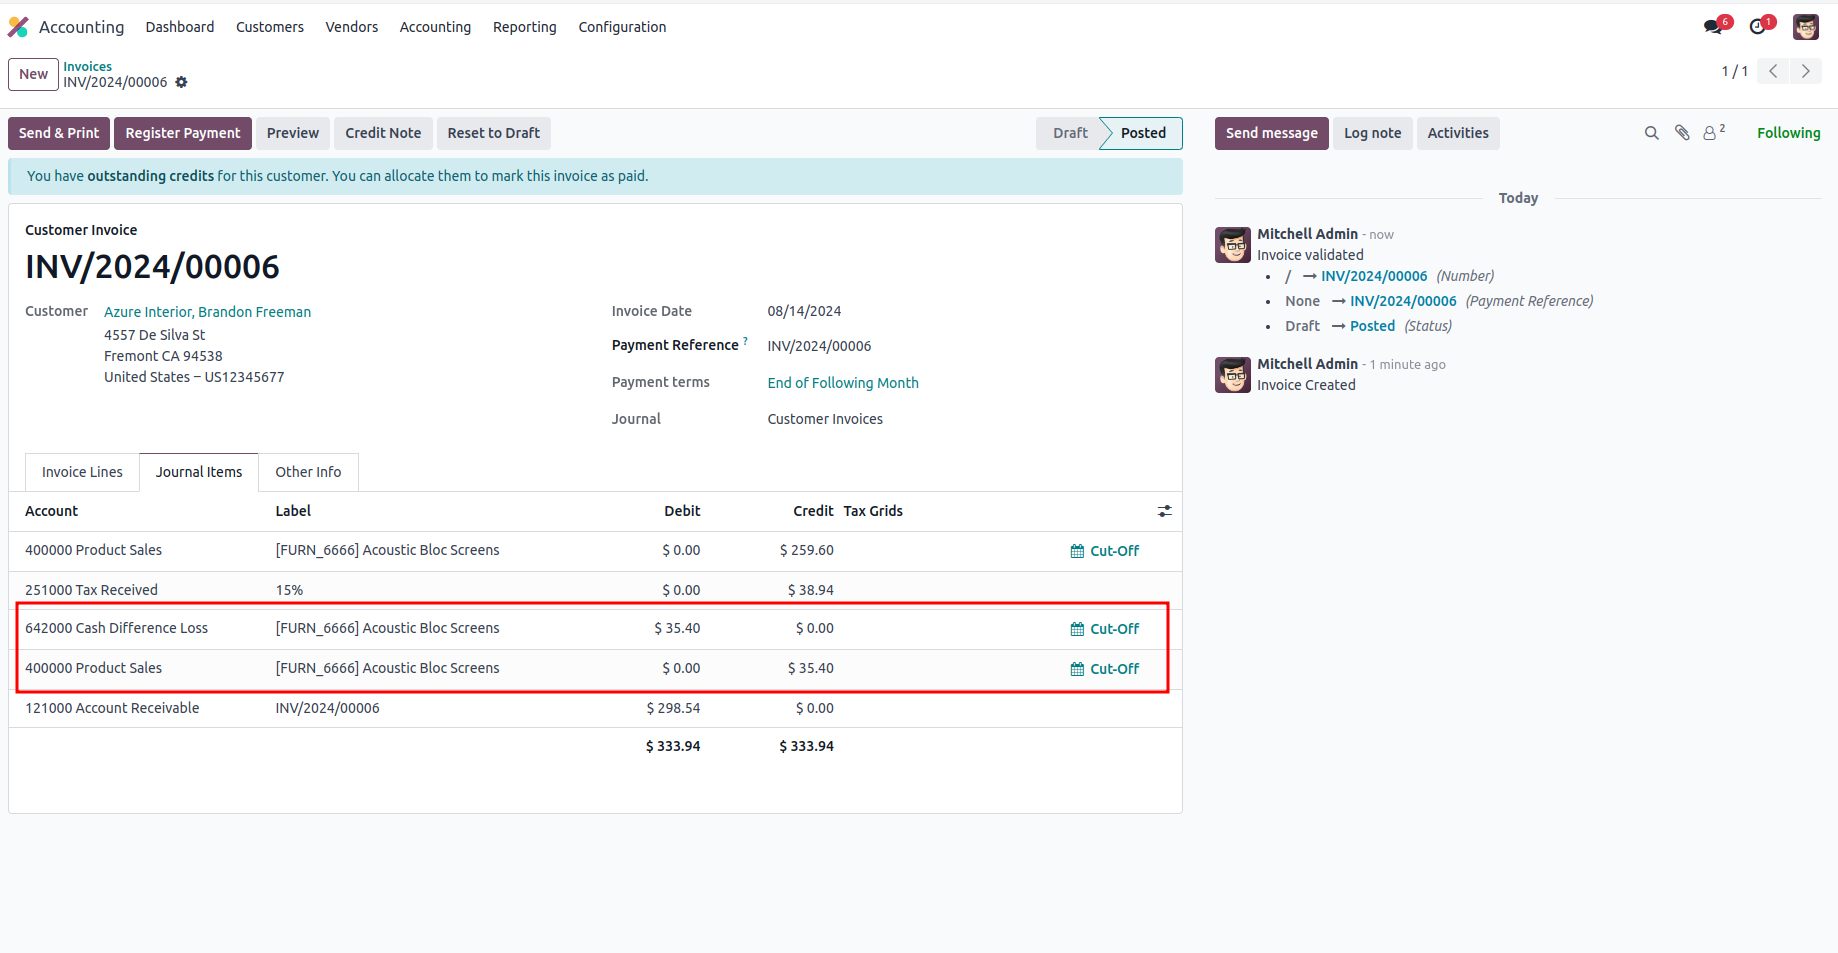
Task: Search messages with magnifier icon
Action: pos(1651,133)
